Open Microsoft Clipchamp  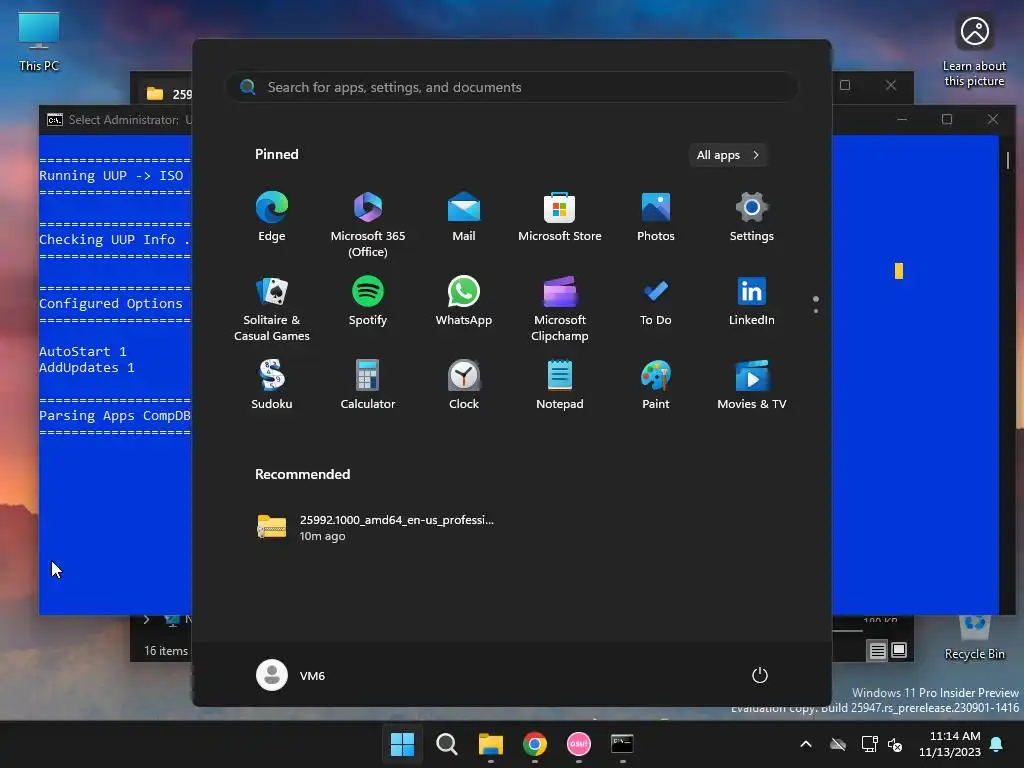pyautogui.click(x=560, y=308)
